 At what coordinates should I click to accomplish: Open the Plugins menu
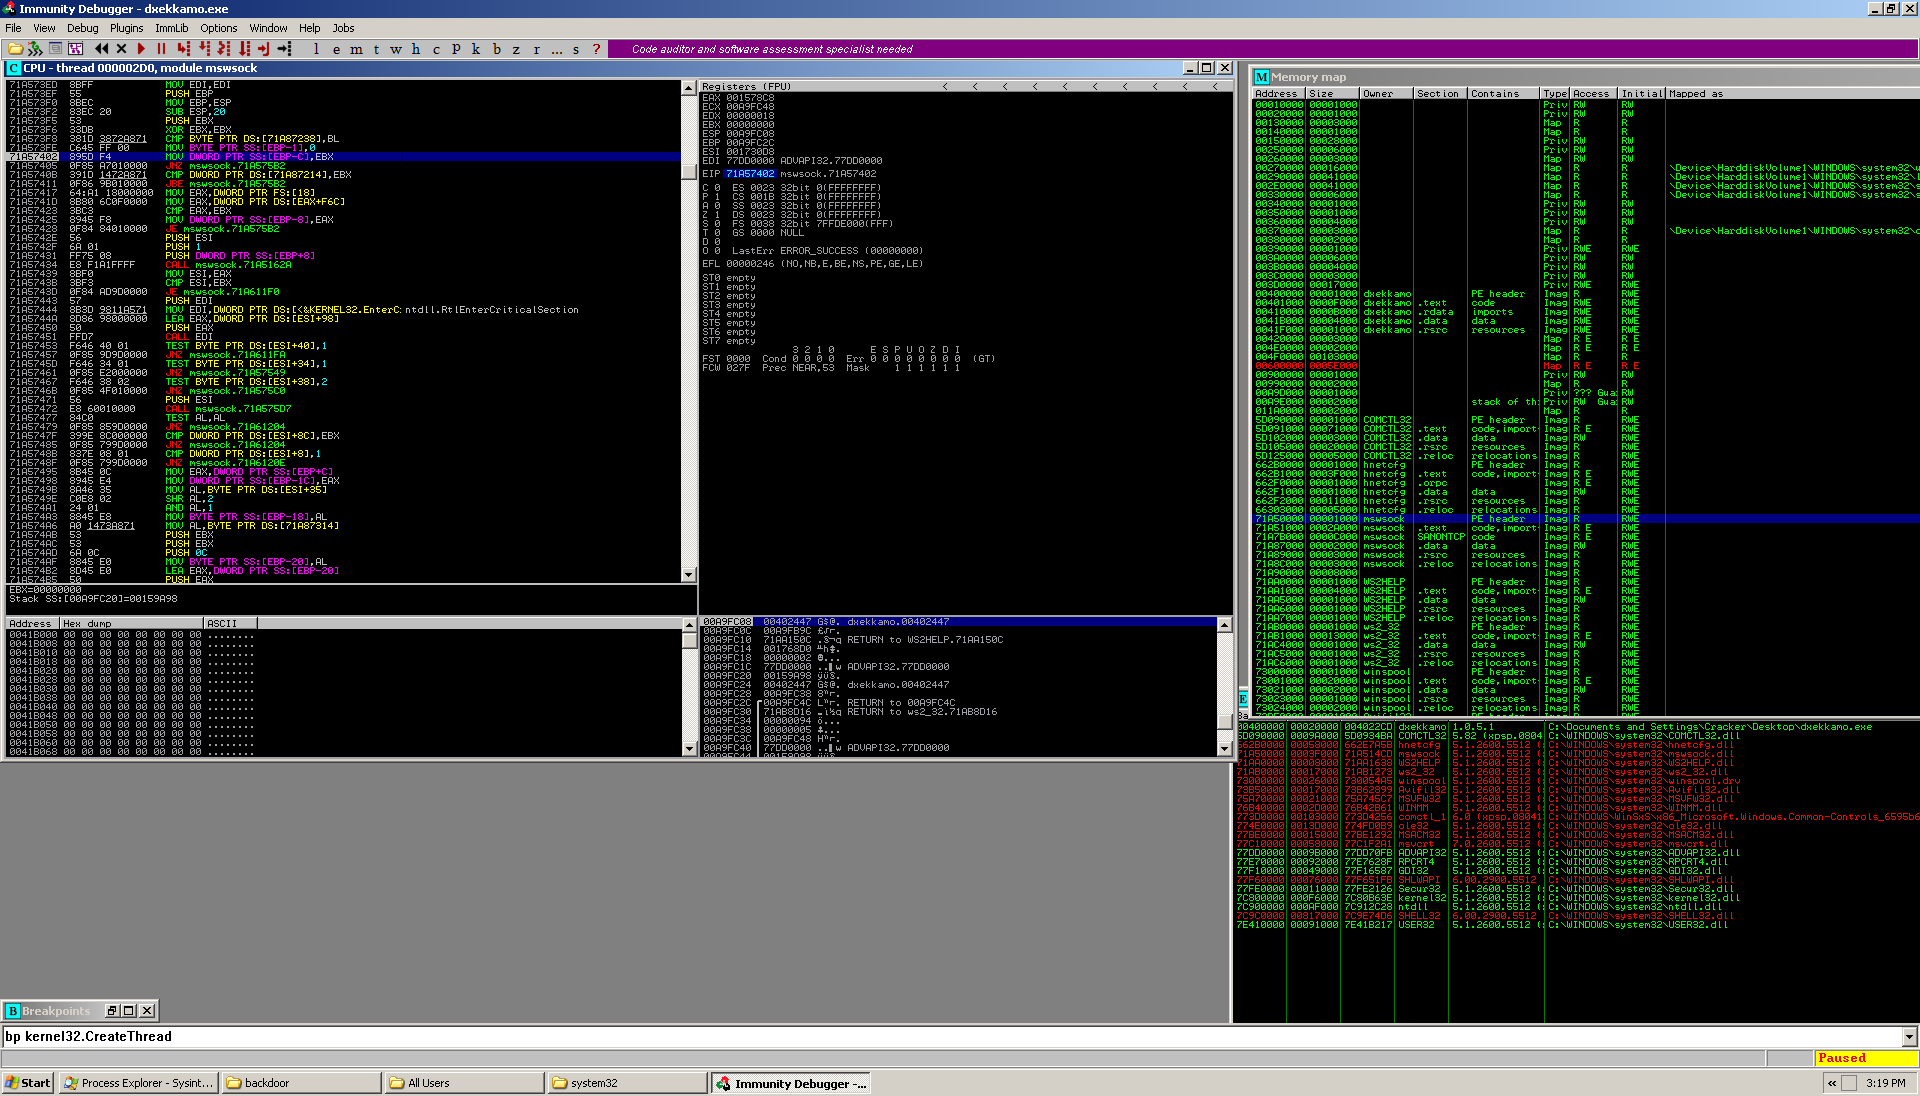click(x=126, y=28)
